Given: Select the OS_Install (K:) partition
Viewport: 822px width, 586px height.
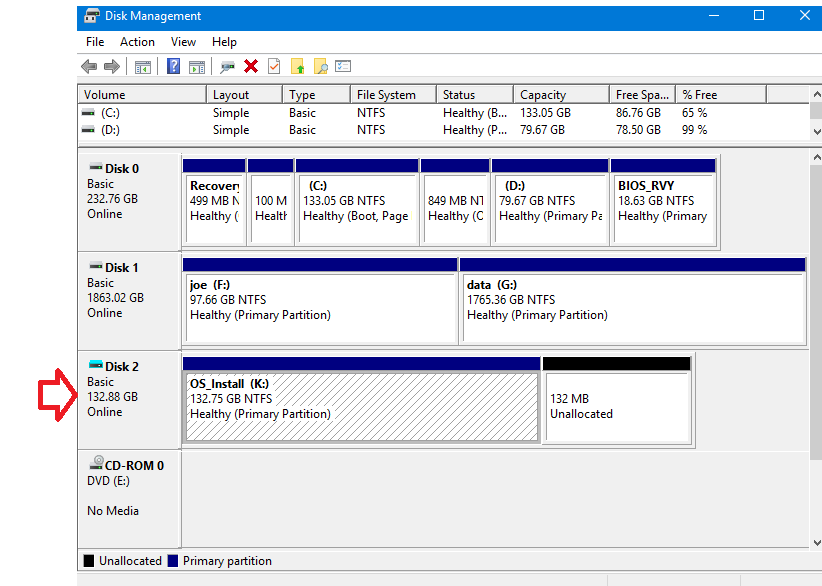Looking at the screenshot, I should 361,407.
